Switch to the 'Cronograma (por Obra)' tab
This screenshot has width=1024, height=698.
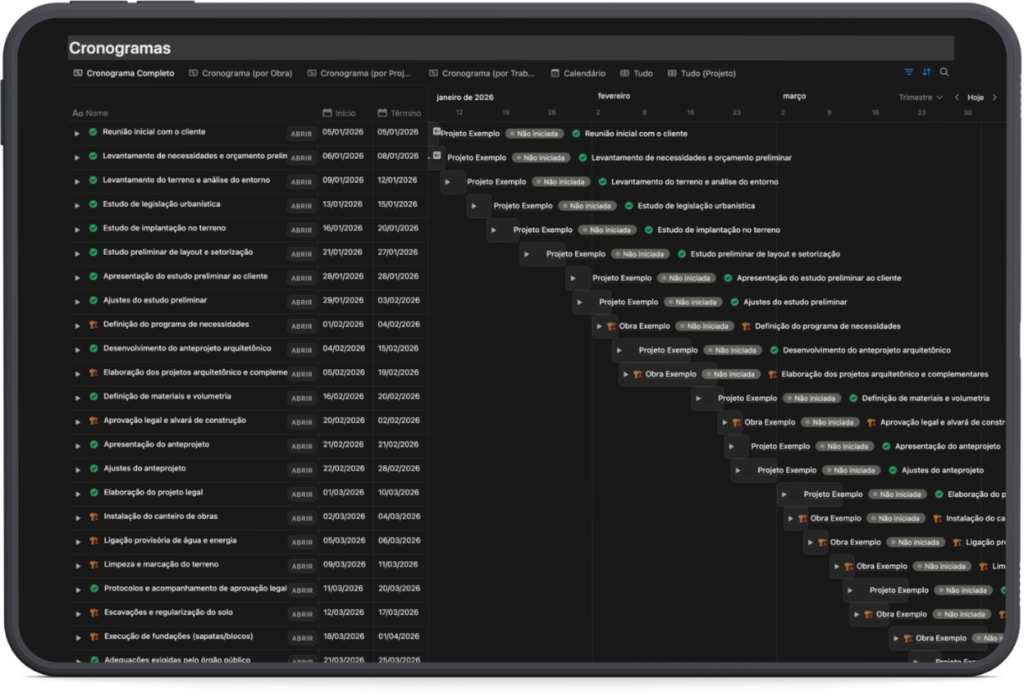pos(240,73)
